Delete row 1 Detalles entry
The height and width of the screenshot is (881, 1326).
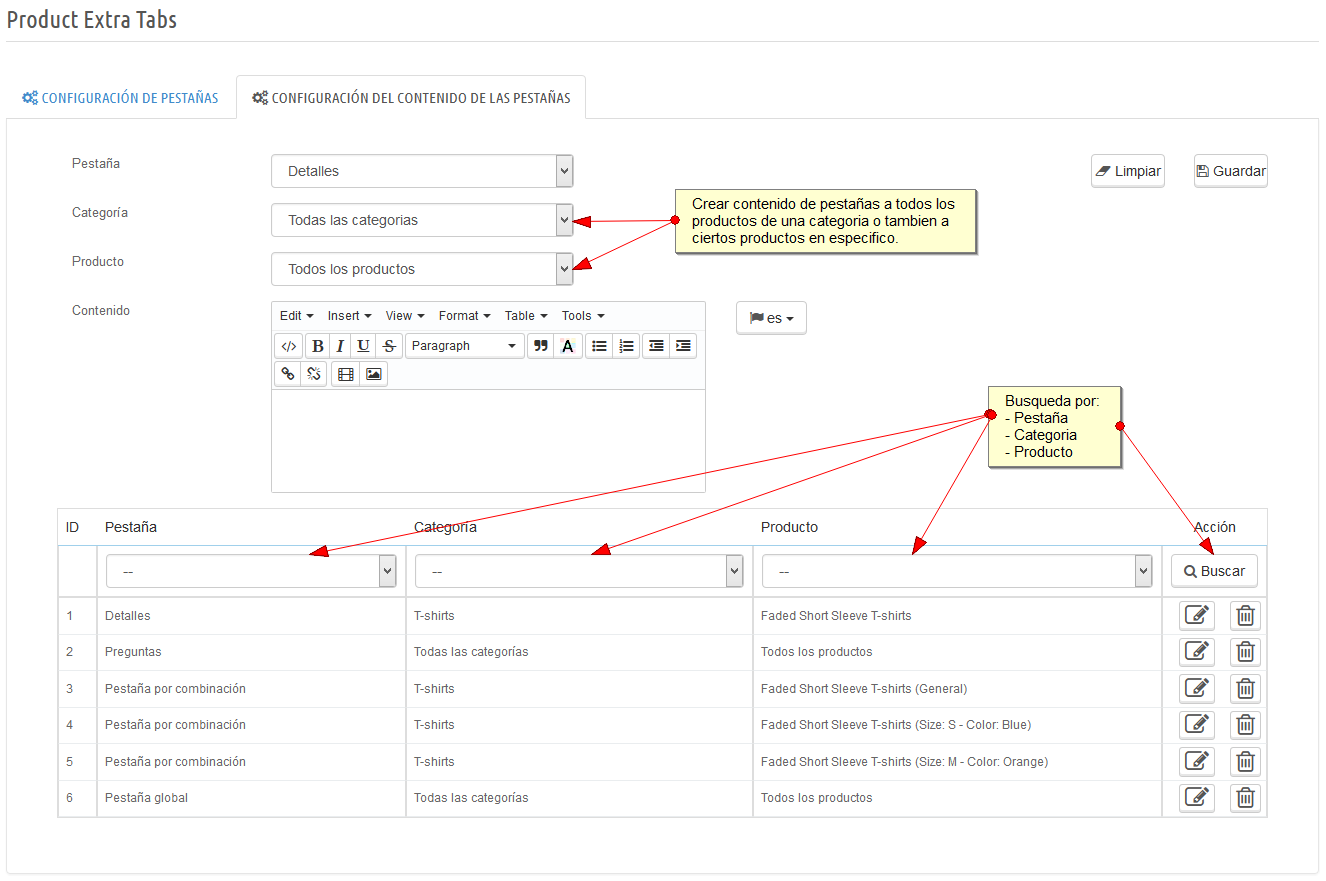click(1245, 615)
